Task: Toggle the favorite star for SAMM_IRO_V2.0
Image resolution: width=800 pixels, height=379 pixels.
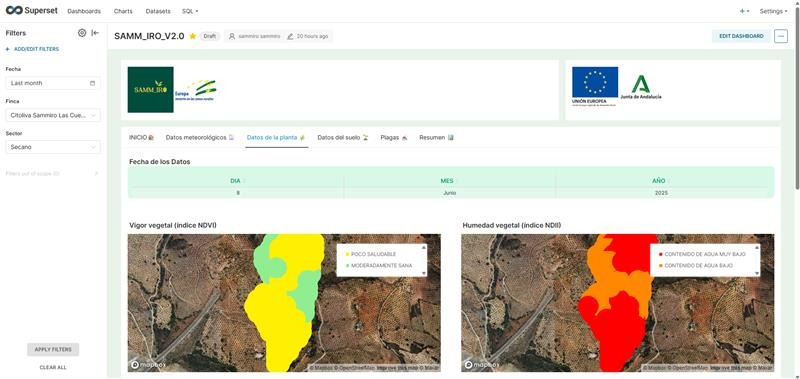Action: pyautogui.click(x=192, y=36)
